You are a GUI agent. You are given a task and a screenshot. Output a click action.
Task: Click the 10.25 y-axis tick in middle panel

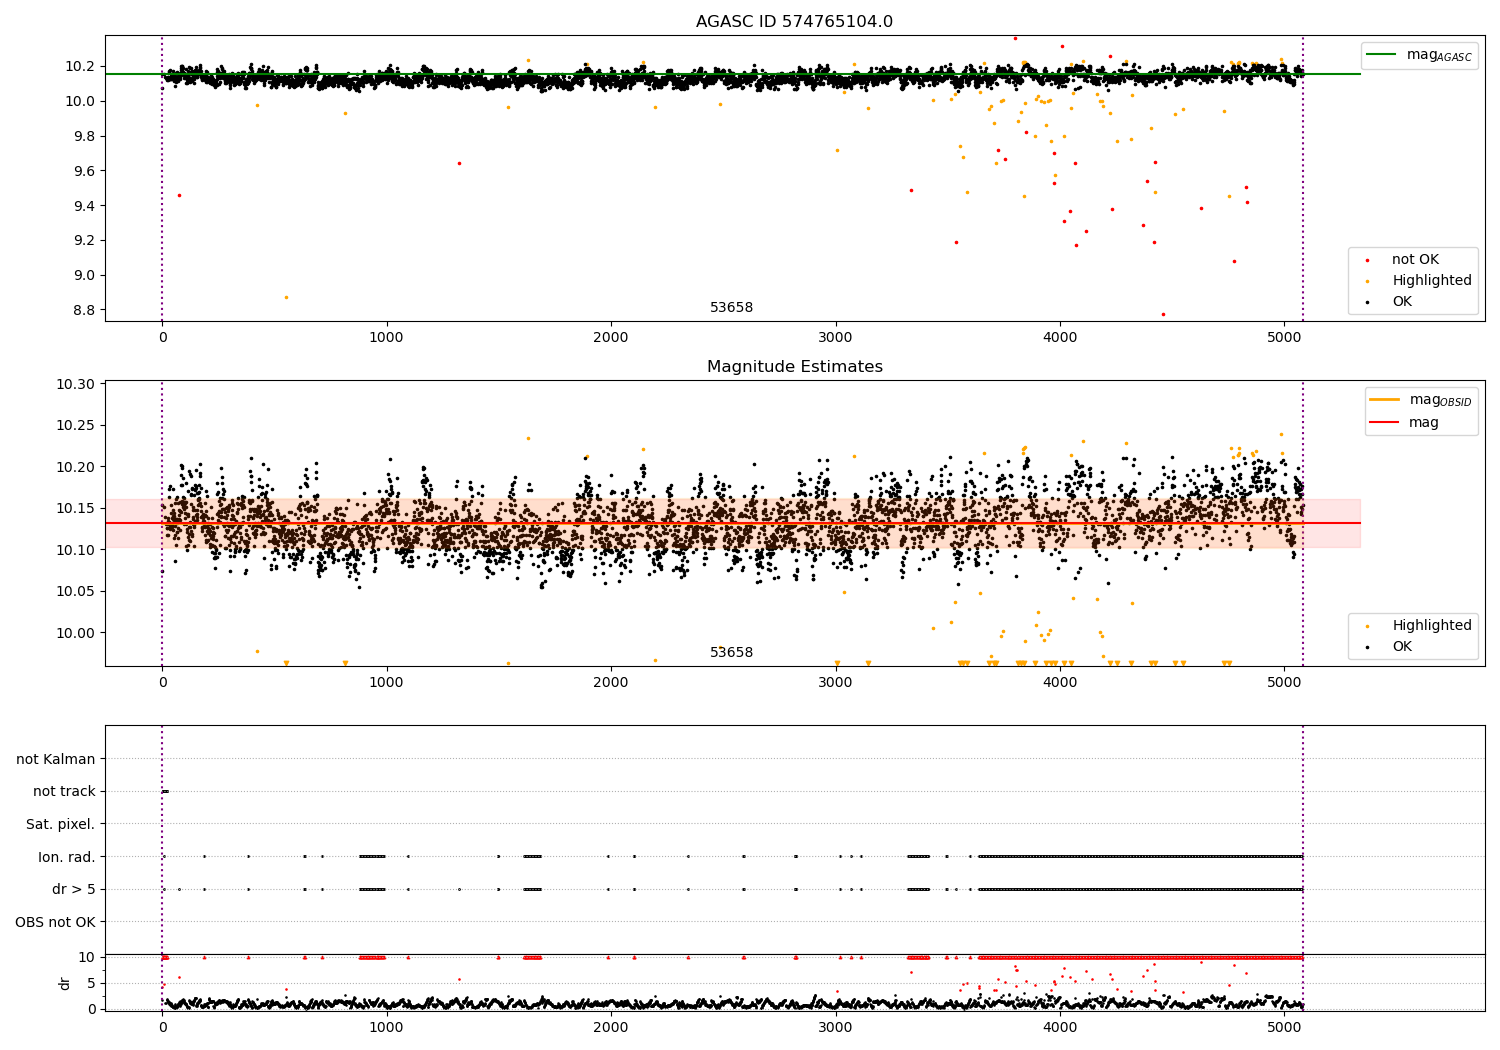pos(77,426)
